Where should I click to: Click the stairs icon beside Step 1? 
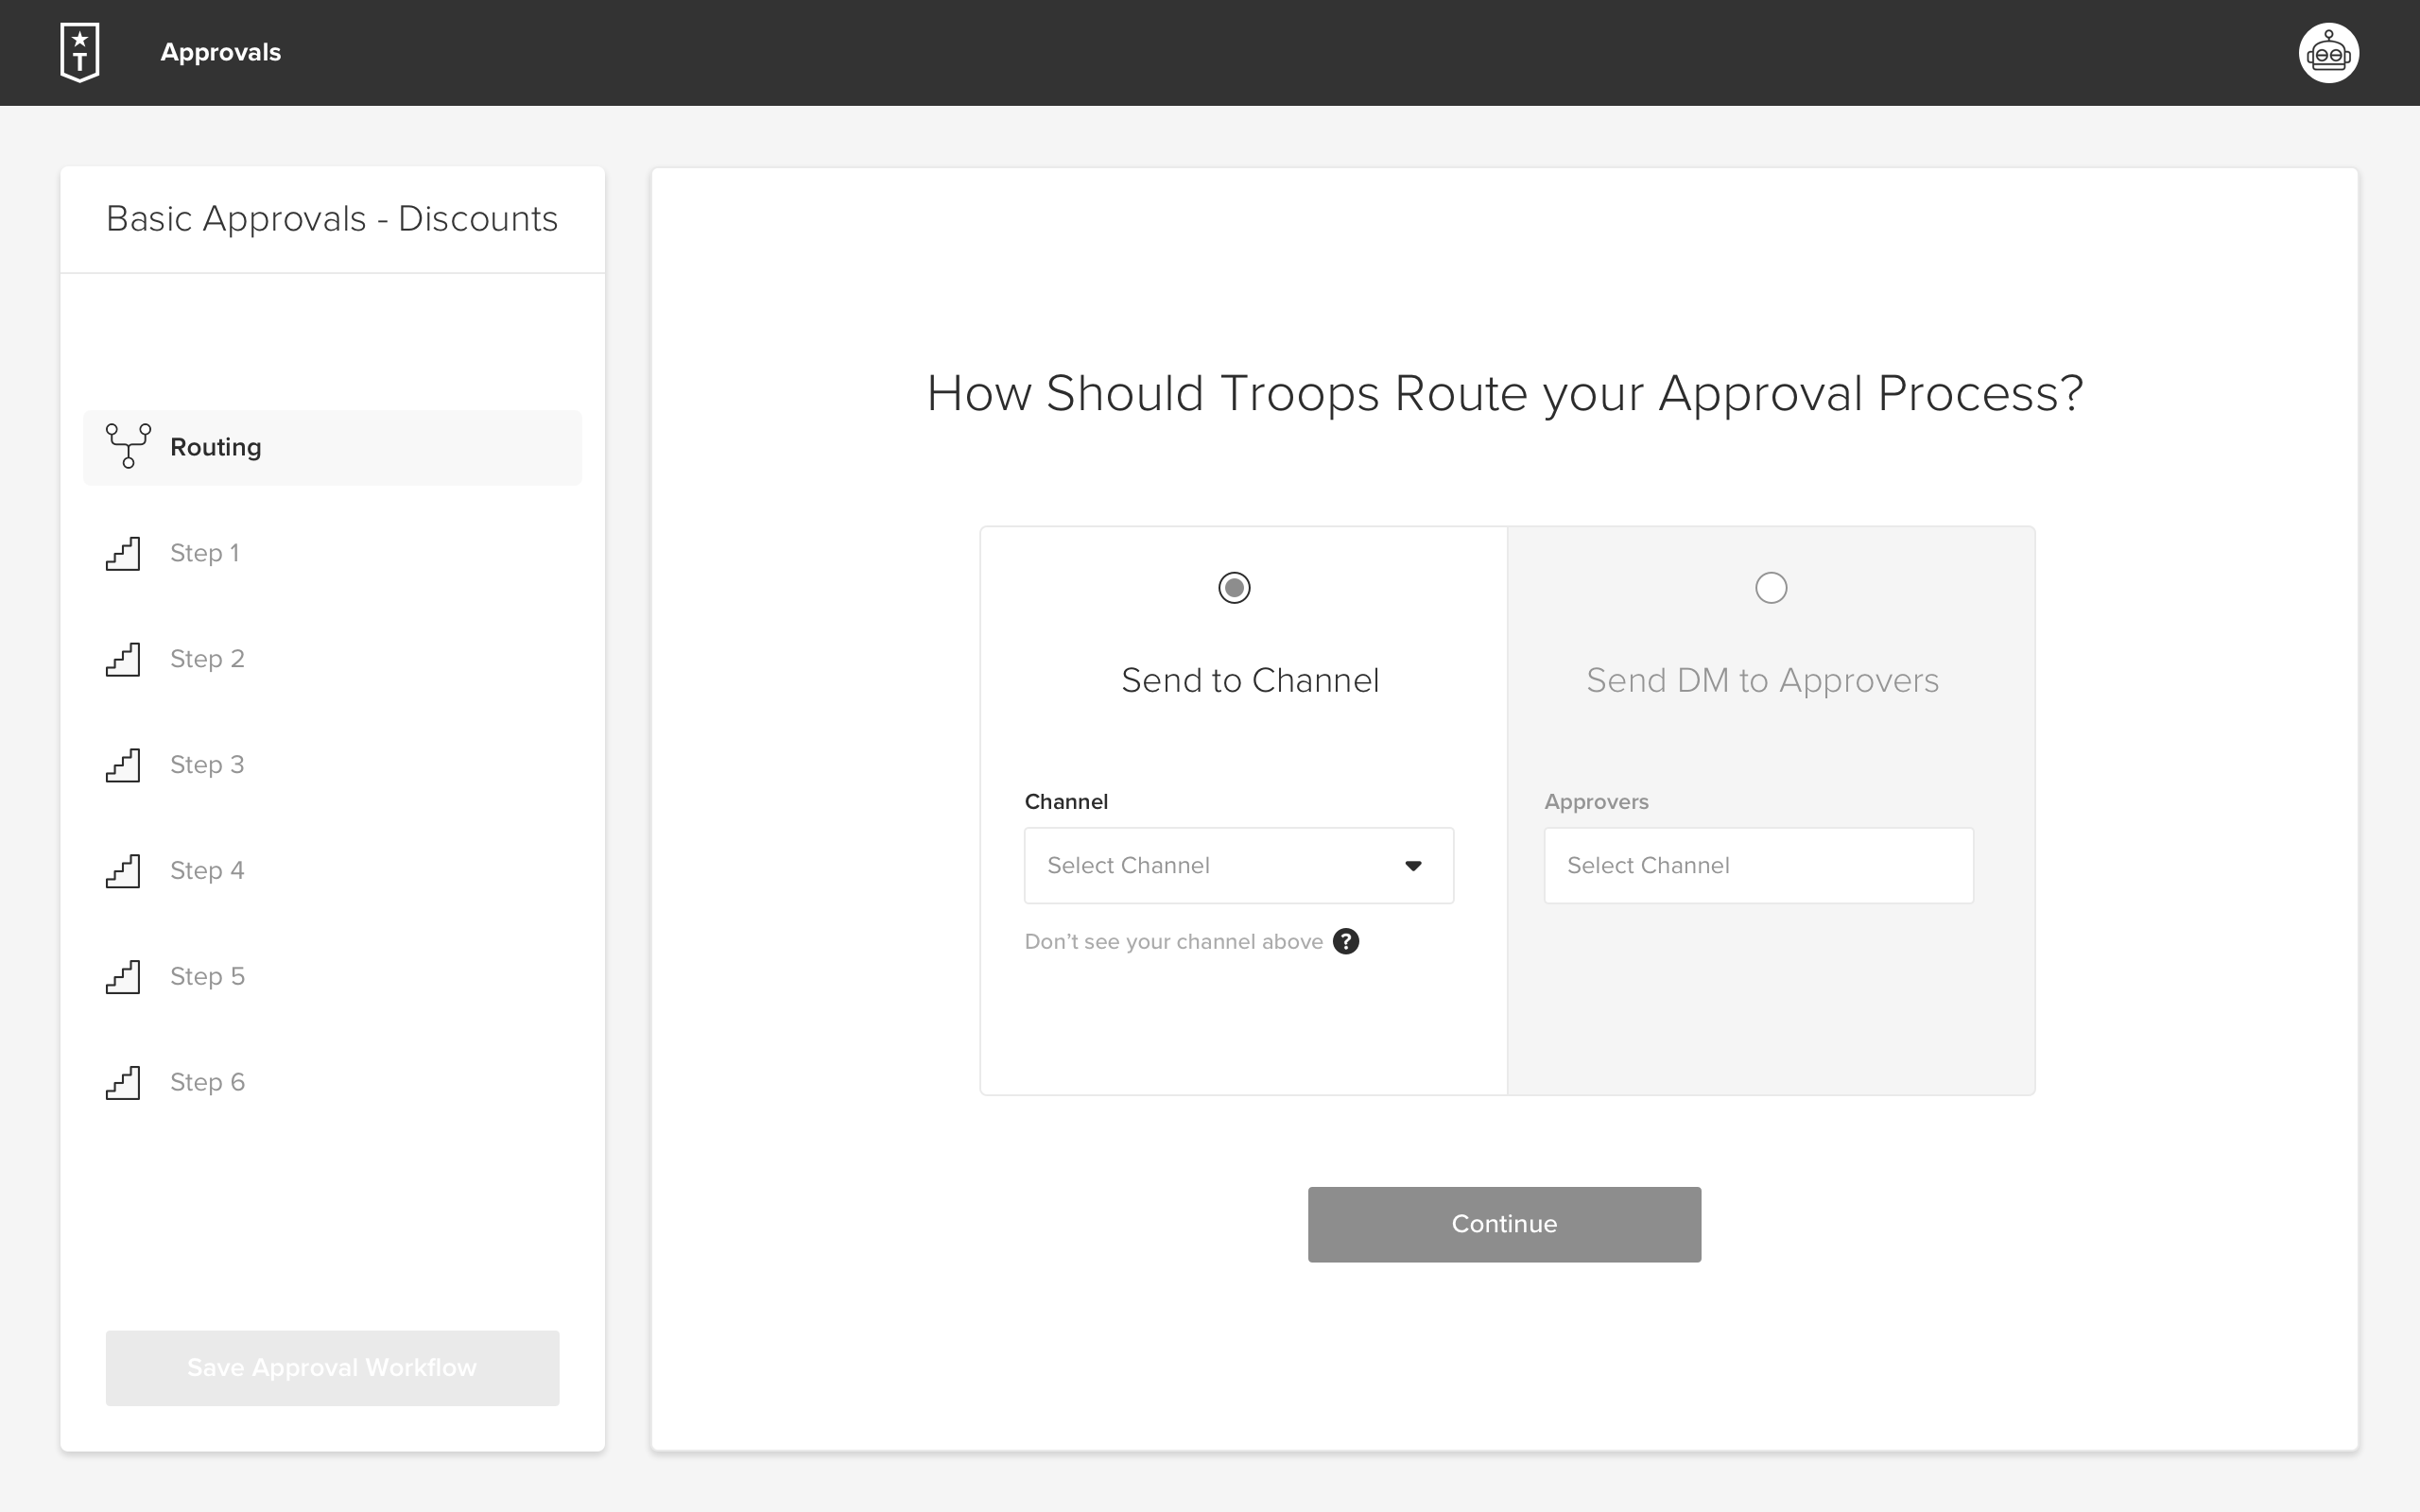(123, 553)
